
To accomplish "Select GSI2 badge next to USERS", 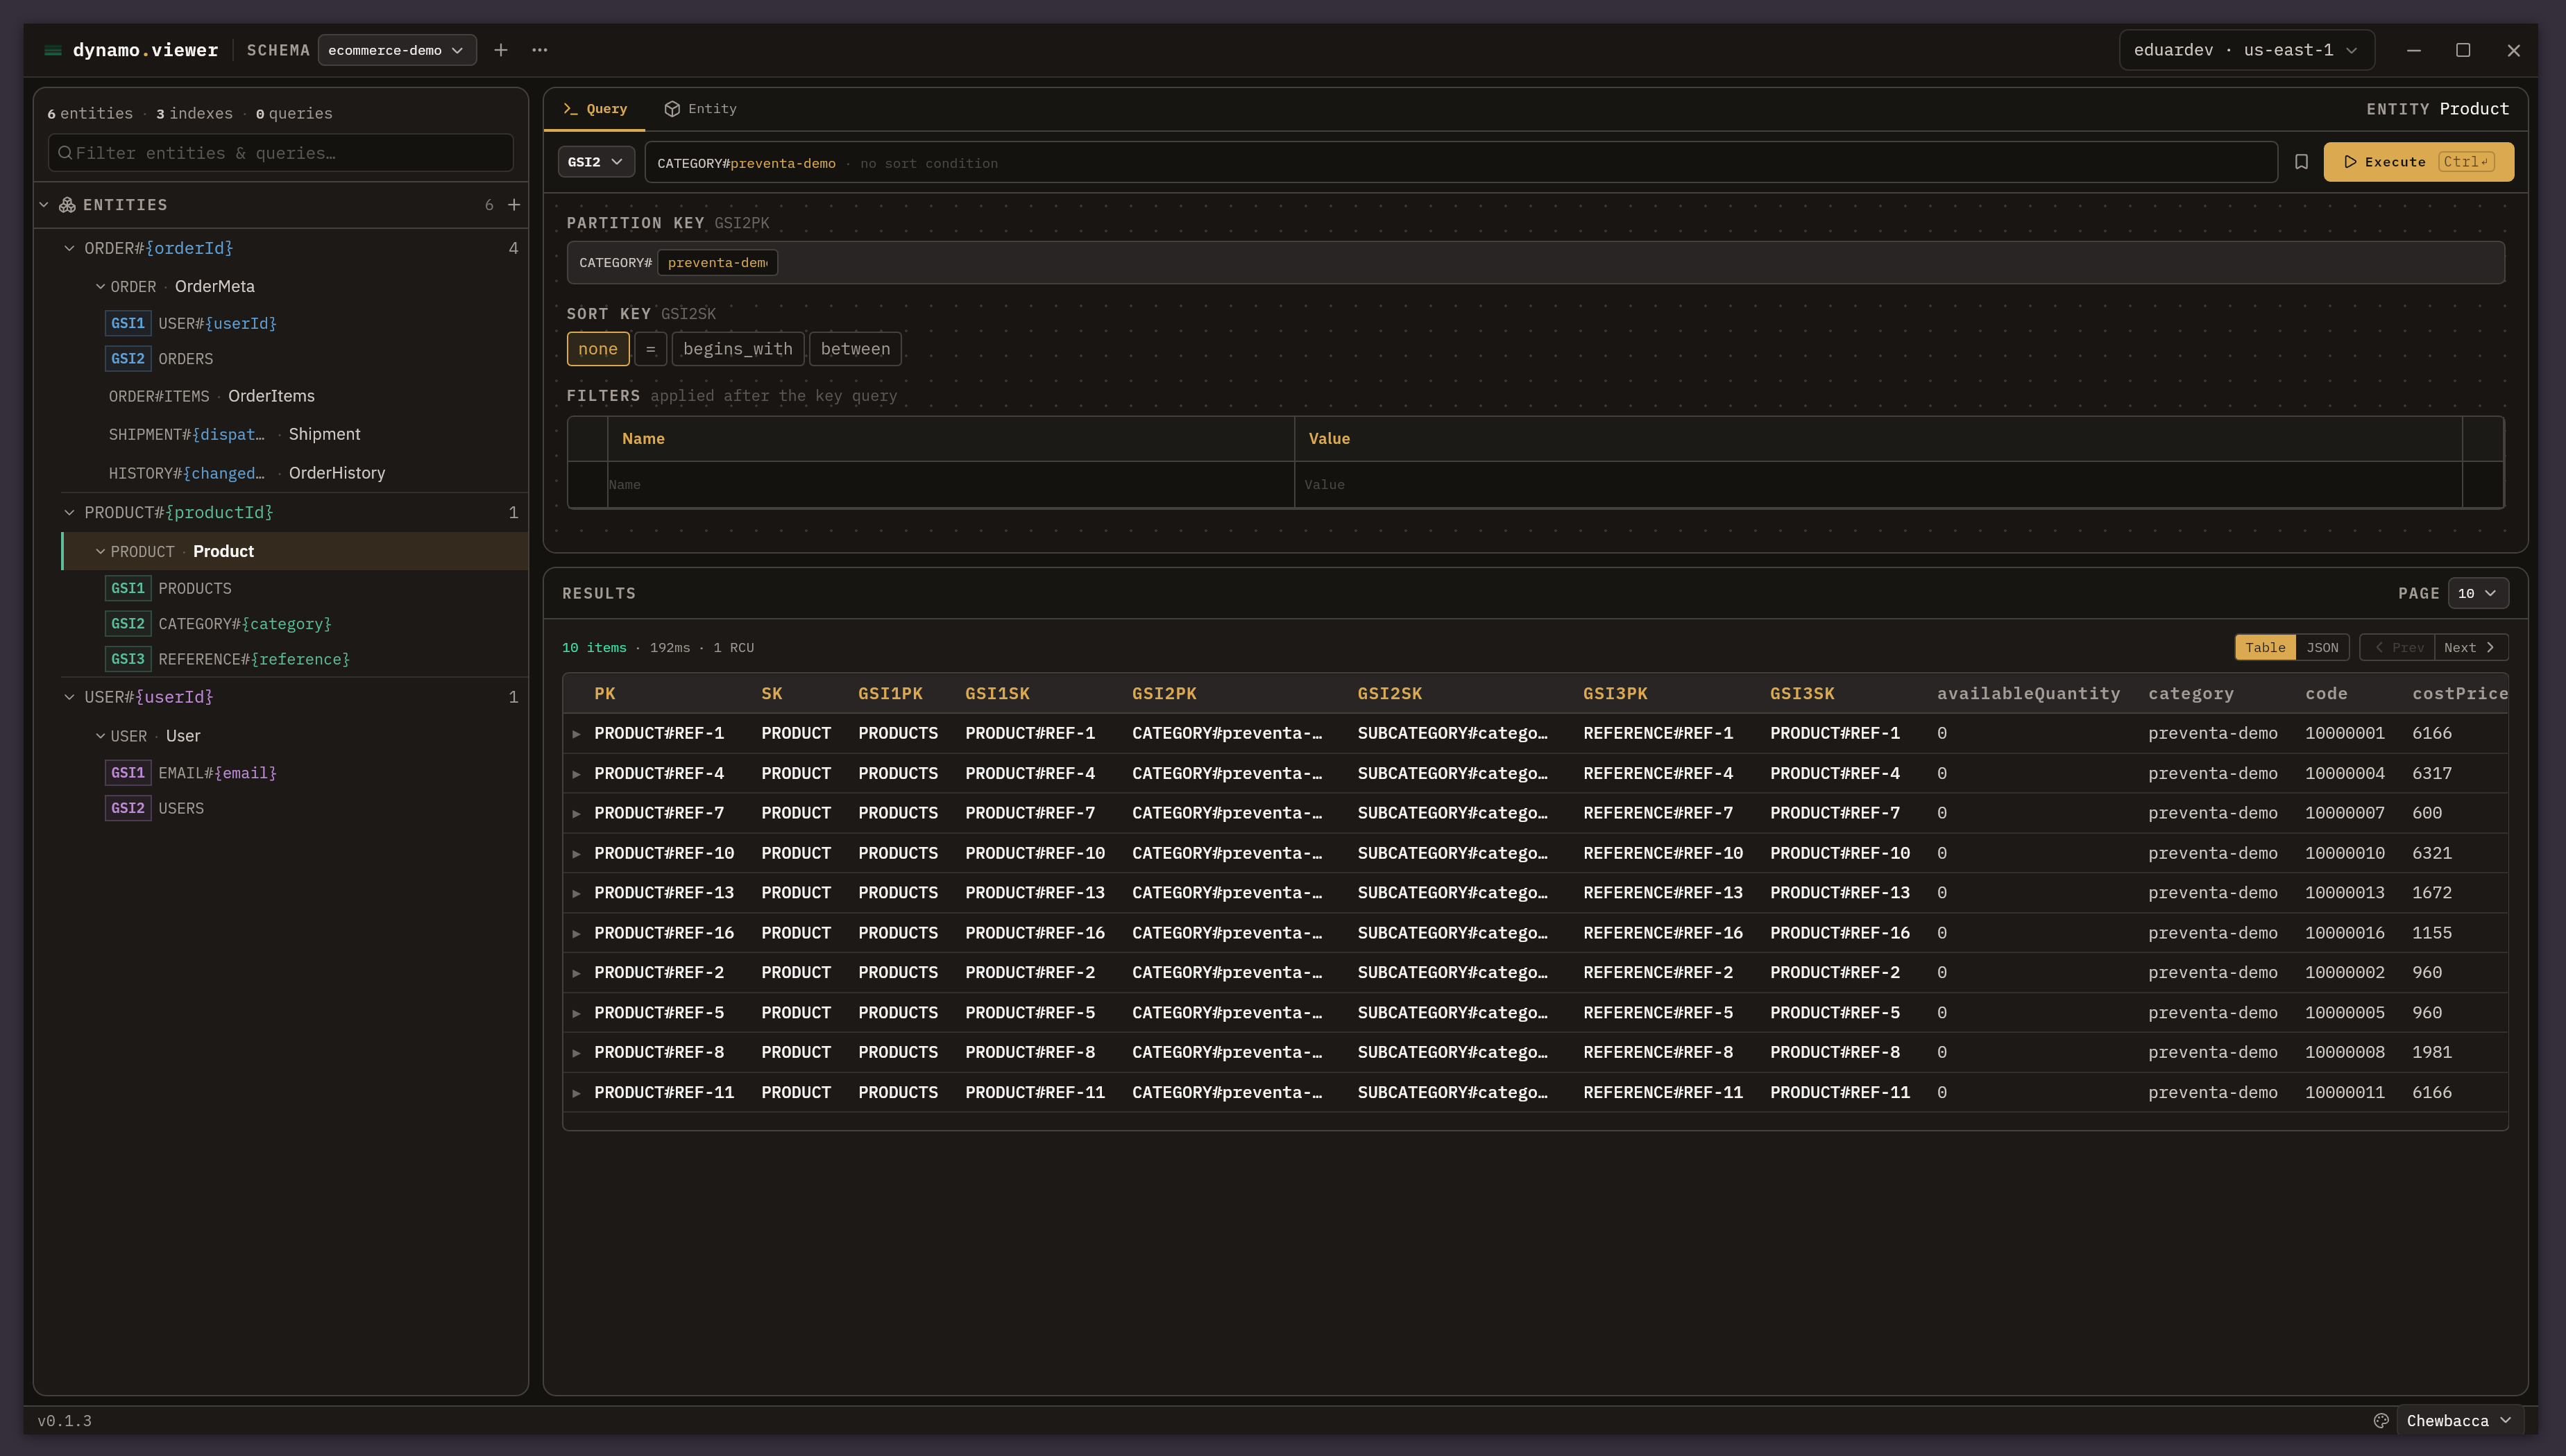I will [128, 808].
